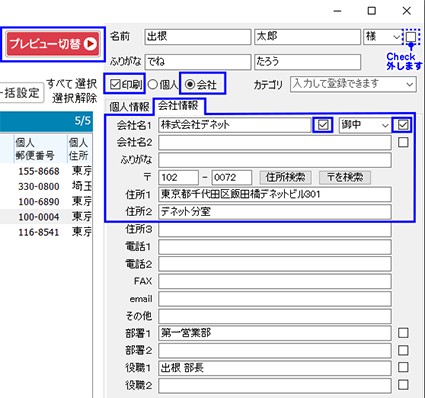425x398 pixels.
Task: Select the list row with postal code 116-8541
Action: (x=46, y=232)
